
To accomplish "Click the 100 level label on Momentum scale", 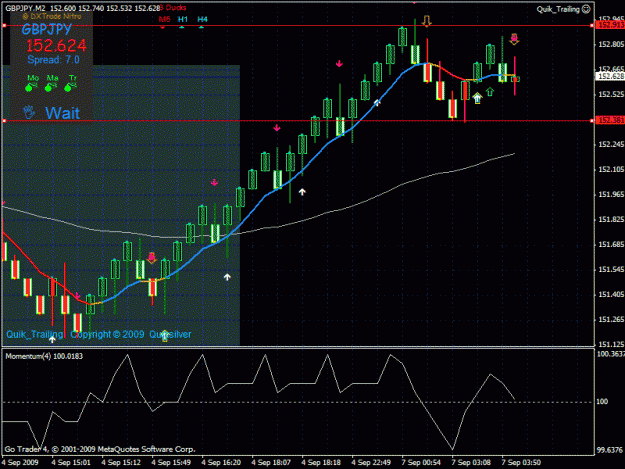I will coord(602,402).
